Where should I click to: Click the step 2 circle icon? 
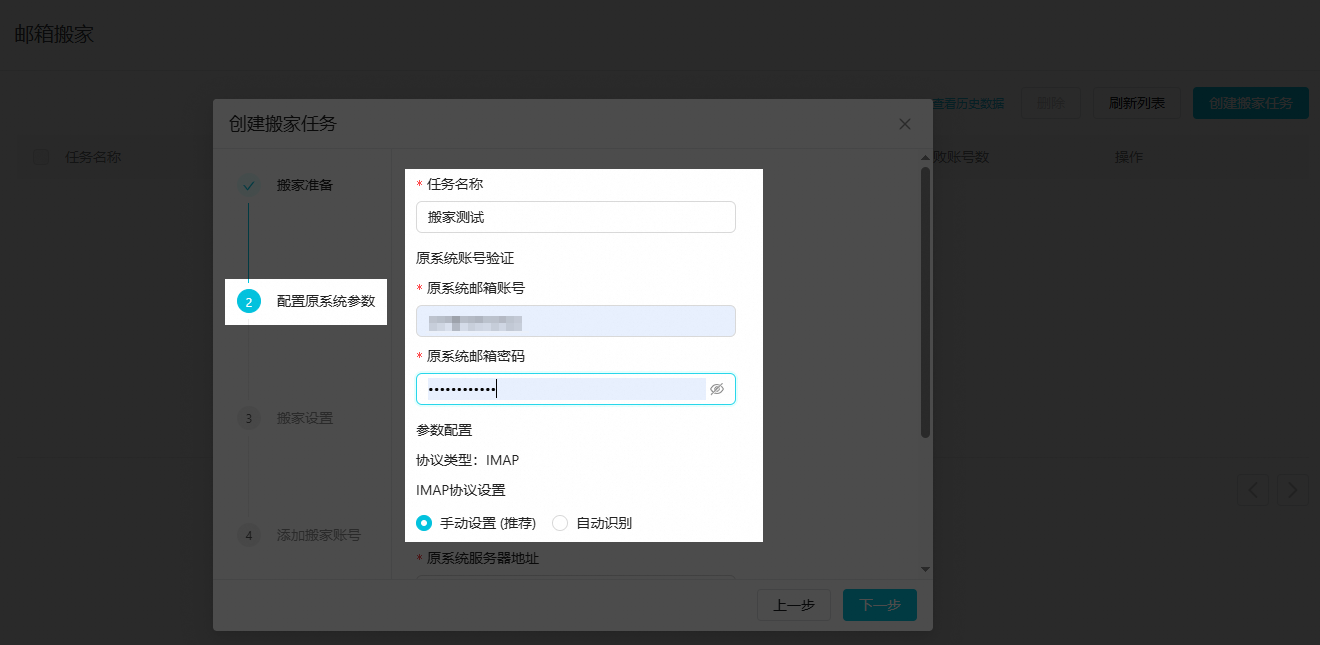tap(249, 302)
